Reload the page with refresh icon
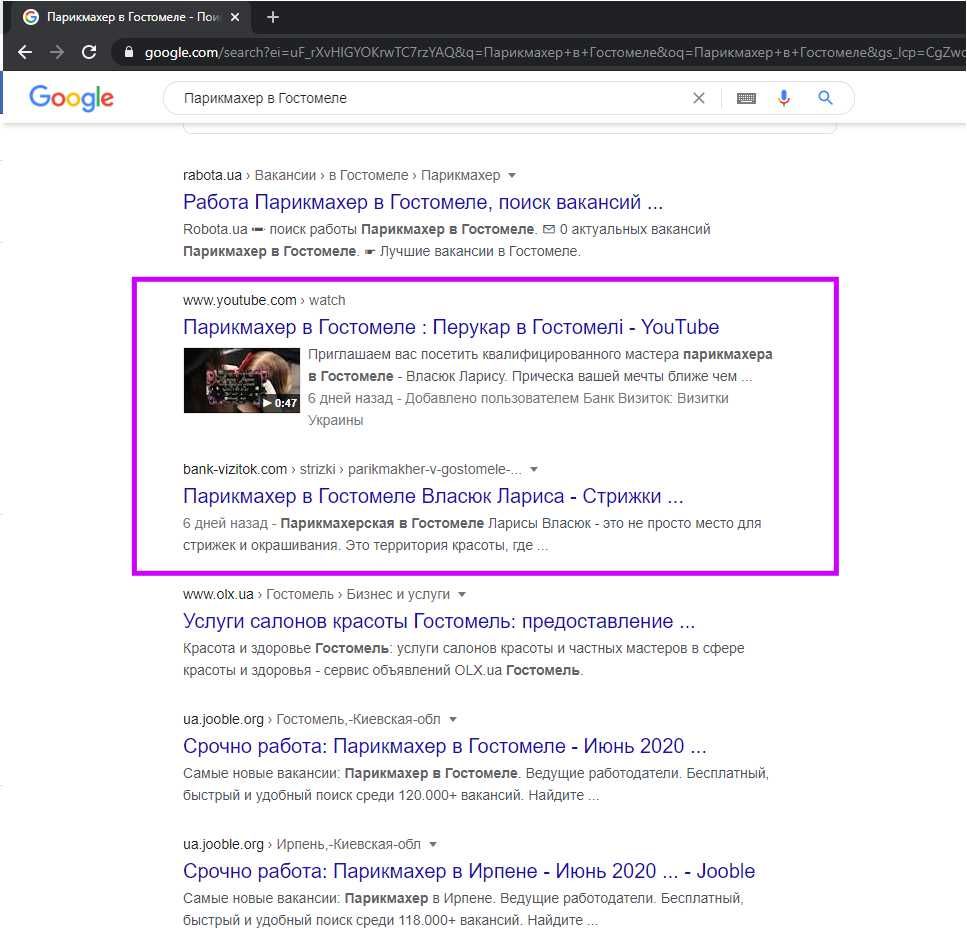The image size is (967, 941). (x=89, y=52)
